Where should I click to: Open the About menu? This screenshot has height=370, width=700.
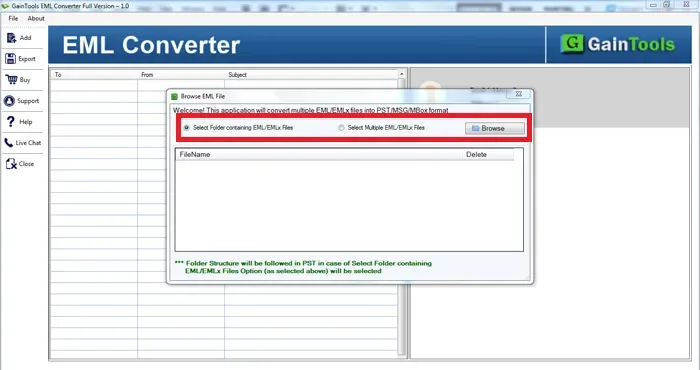(36, 18)
